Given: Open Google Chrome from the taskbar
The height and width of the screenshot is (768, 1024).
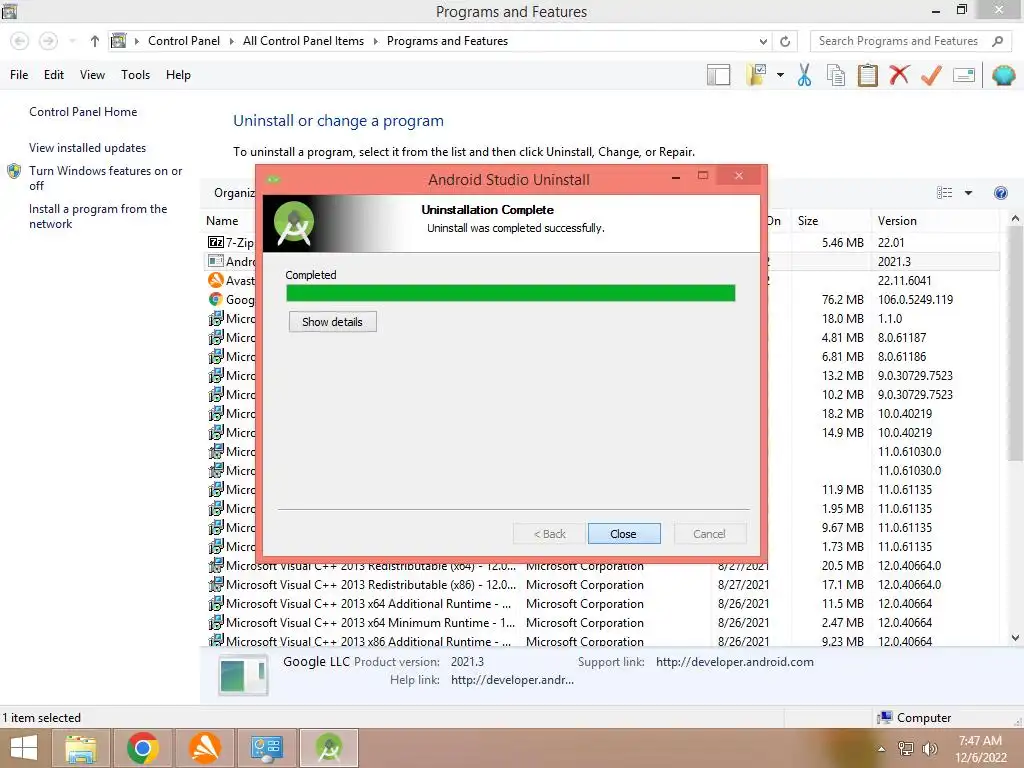Looking at the screenshot, I should 142,748.
